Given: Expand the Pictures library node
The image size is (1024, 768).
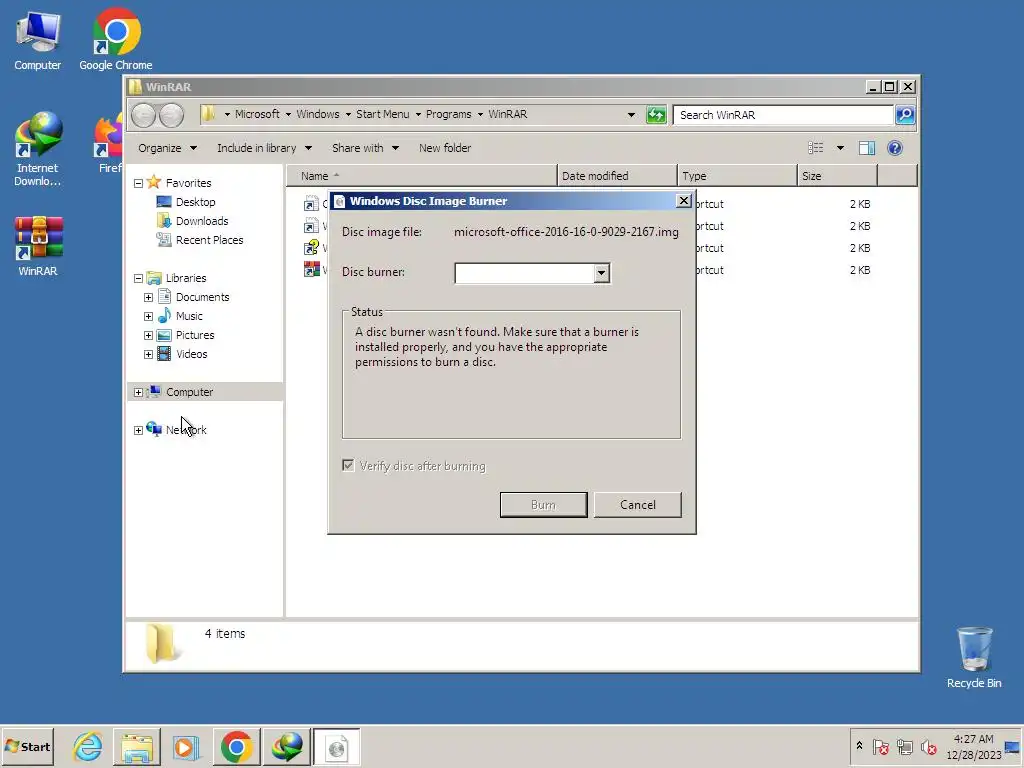Looking at the screenshot, I should [x=148, y=335].
